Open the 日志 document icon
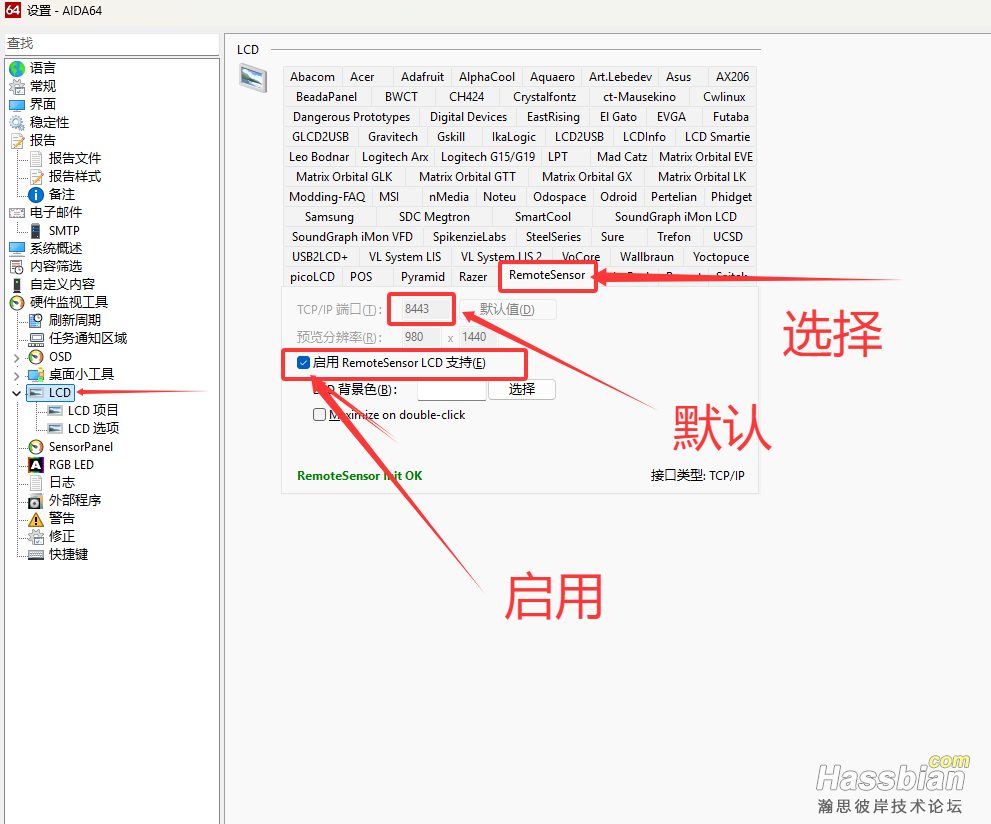Viewport: 991px width, 824px height. tap(36, 483)
